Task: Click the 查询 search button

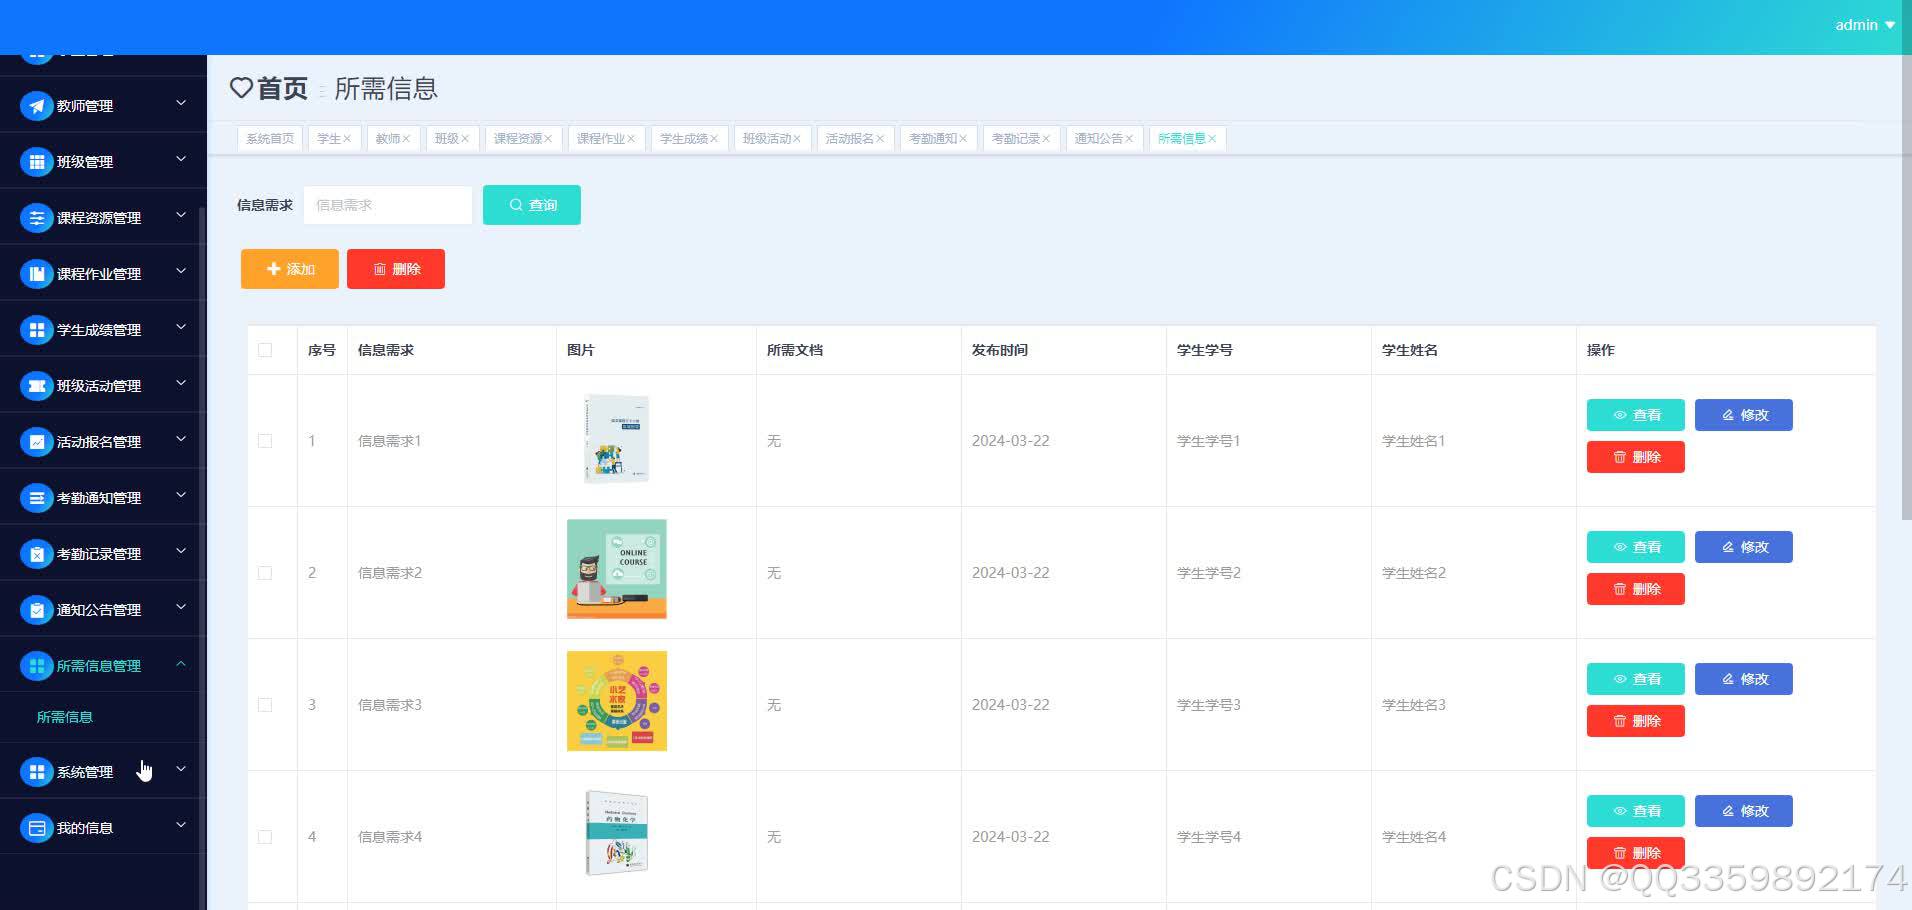Action: pyautogui.click(x=532, y=205)
